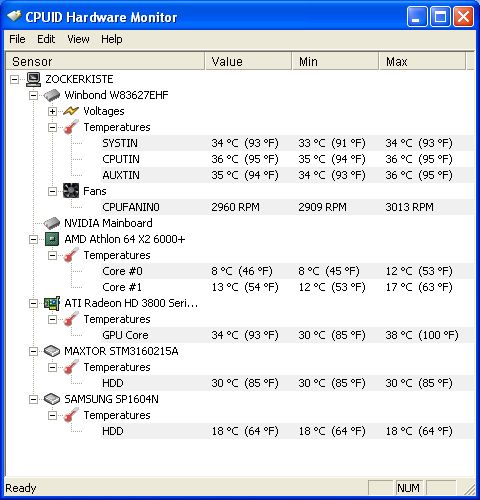The image size is (480, 500).
Task: Select the AUXTIN sensor row
Action: [287, 175]
